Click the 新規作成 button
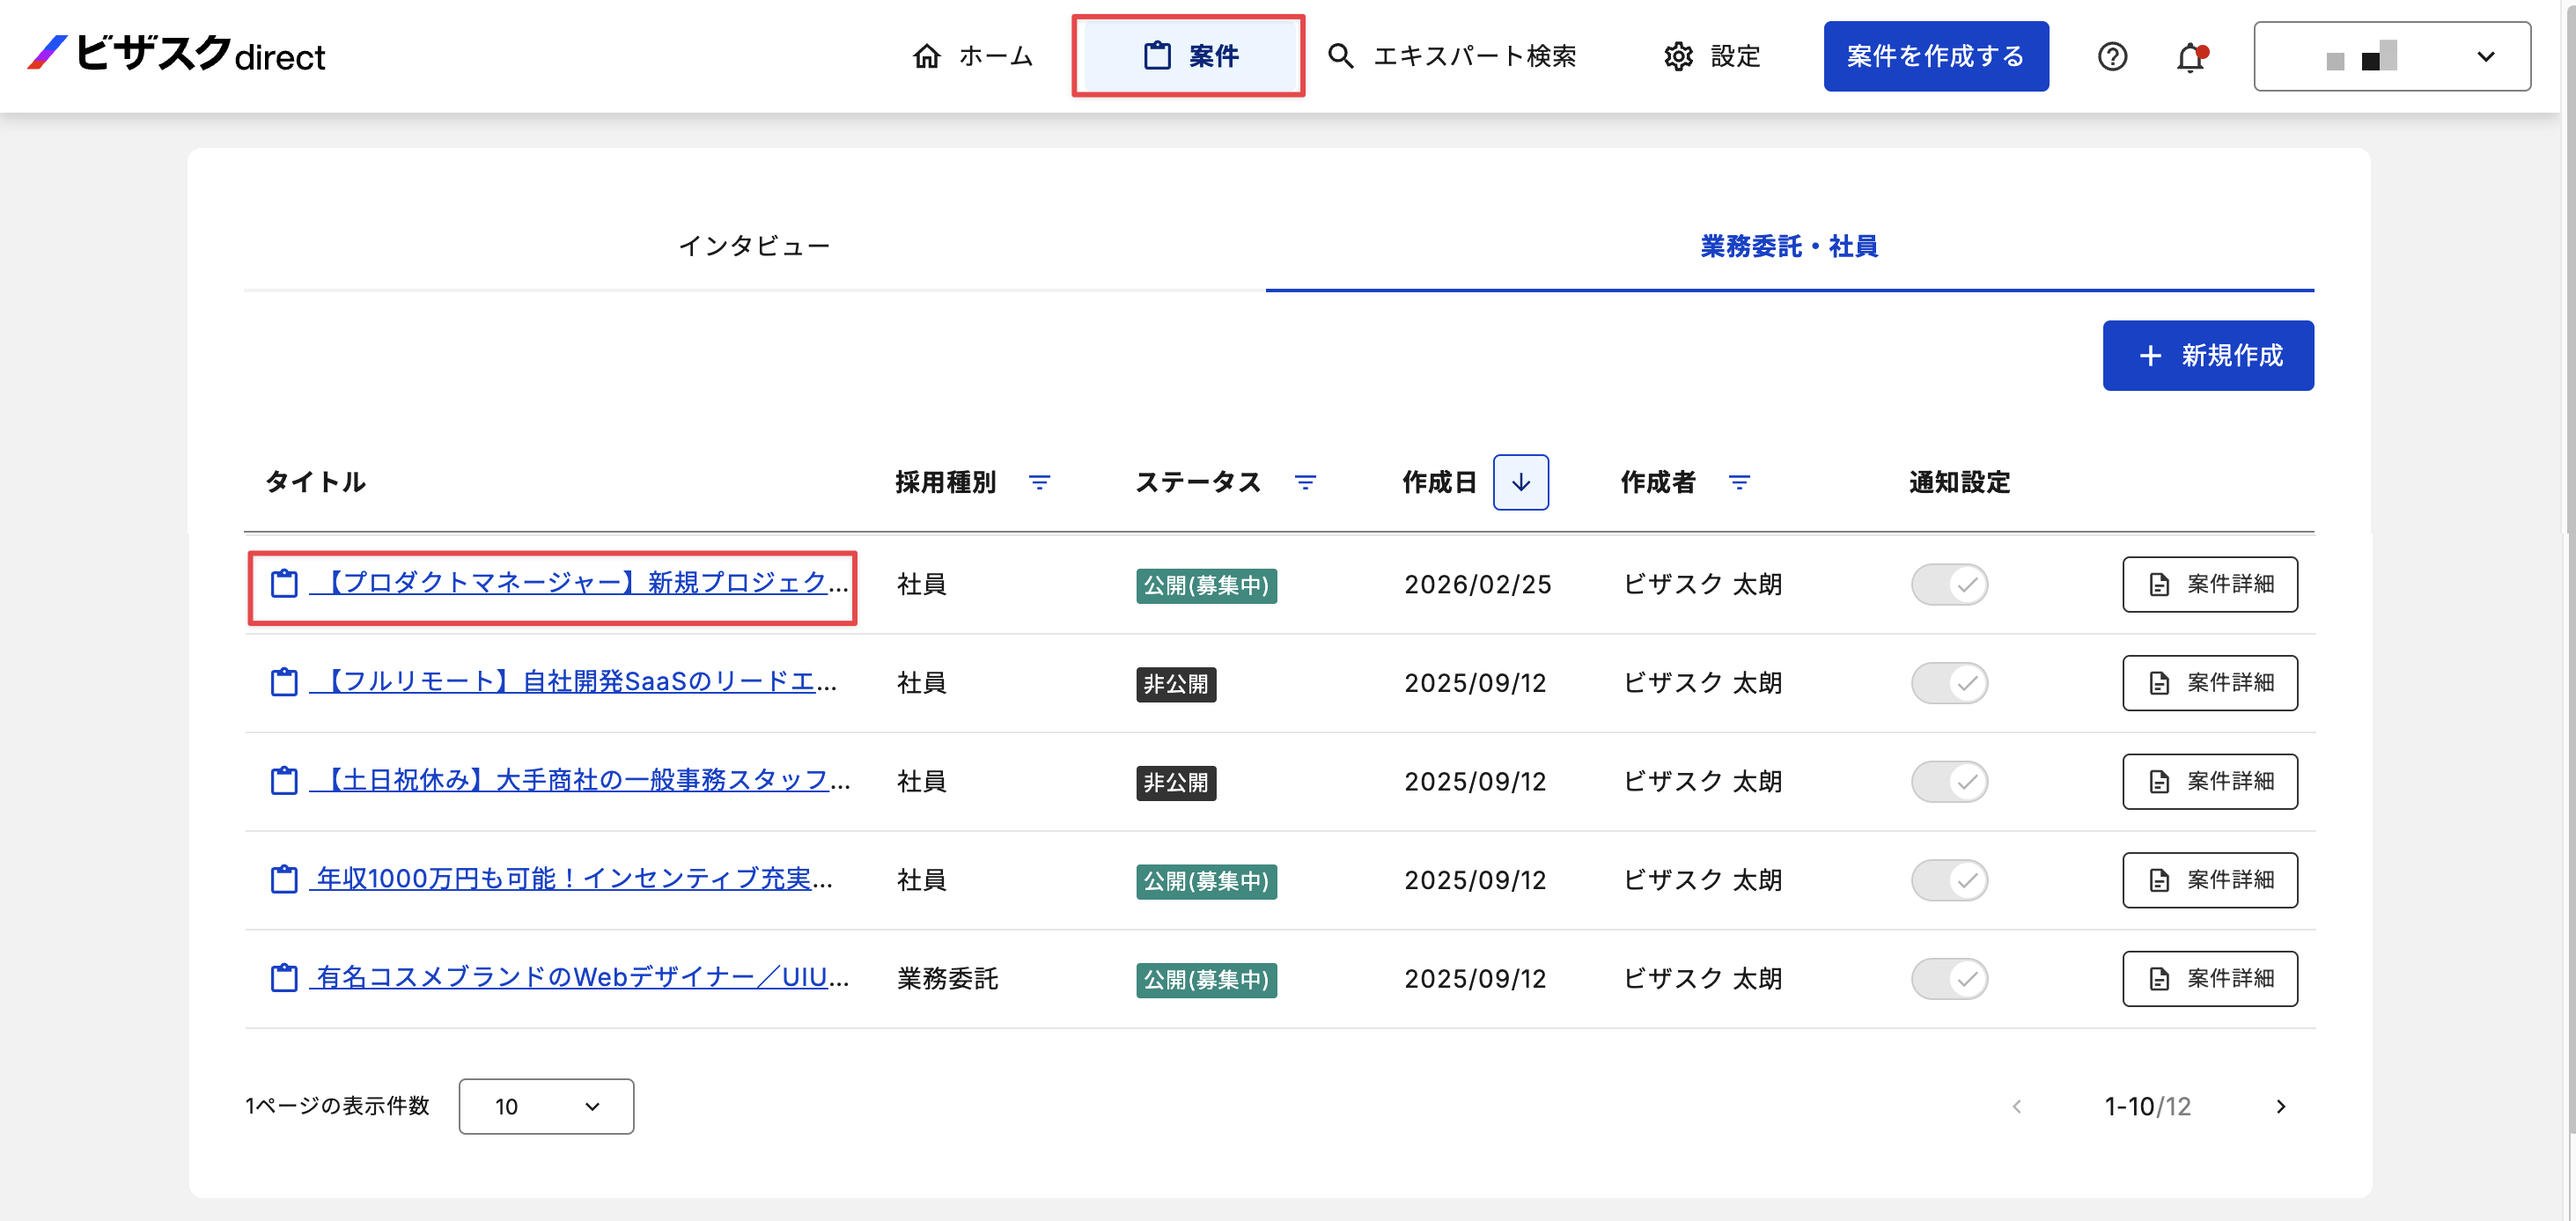The image size is (2576, 1221). 2208,356
